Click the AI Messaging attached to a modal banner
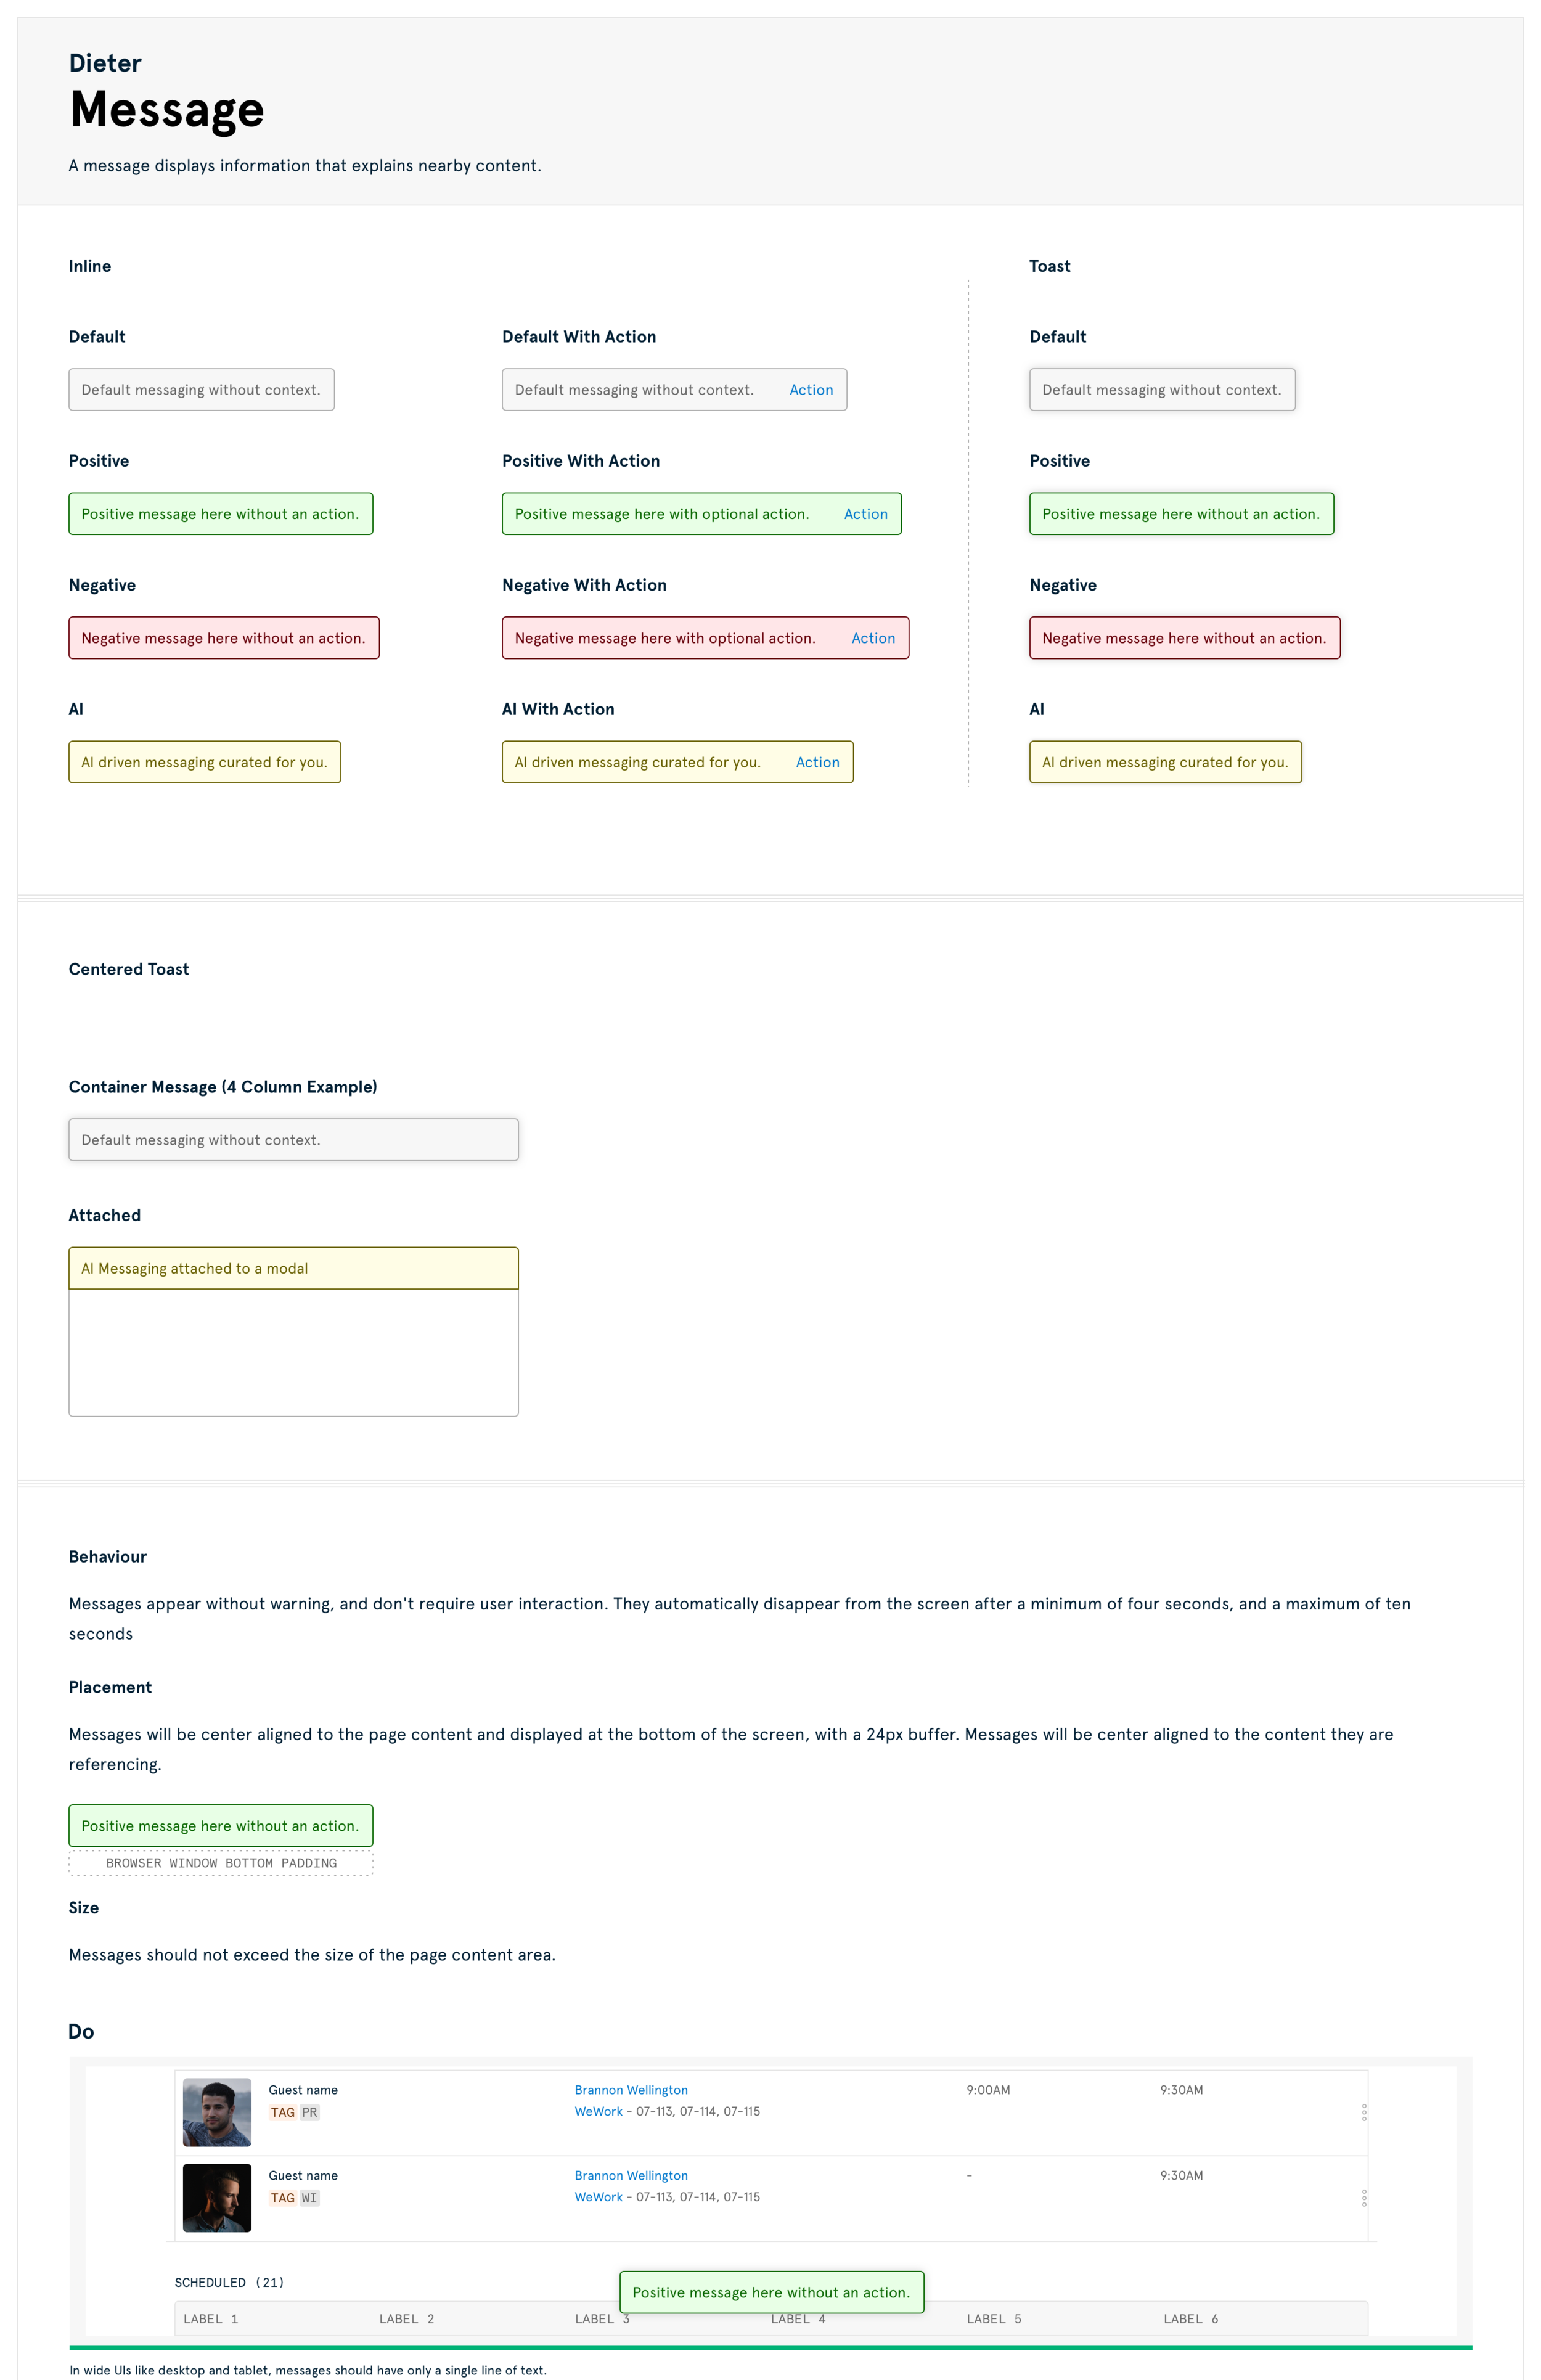 tap(293, 1268)
